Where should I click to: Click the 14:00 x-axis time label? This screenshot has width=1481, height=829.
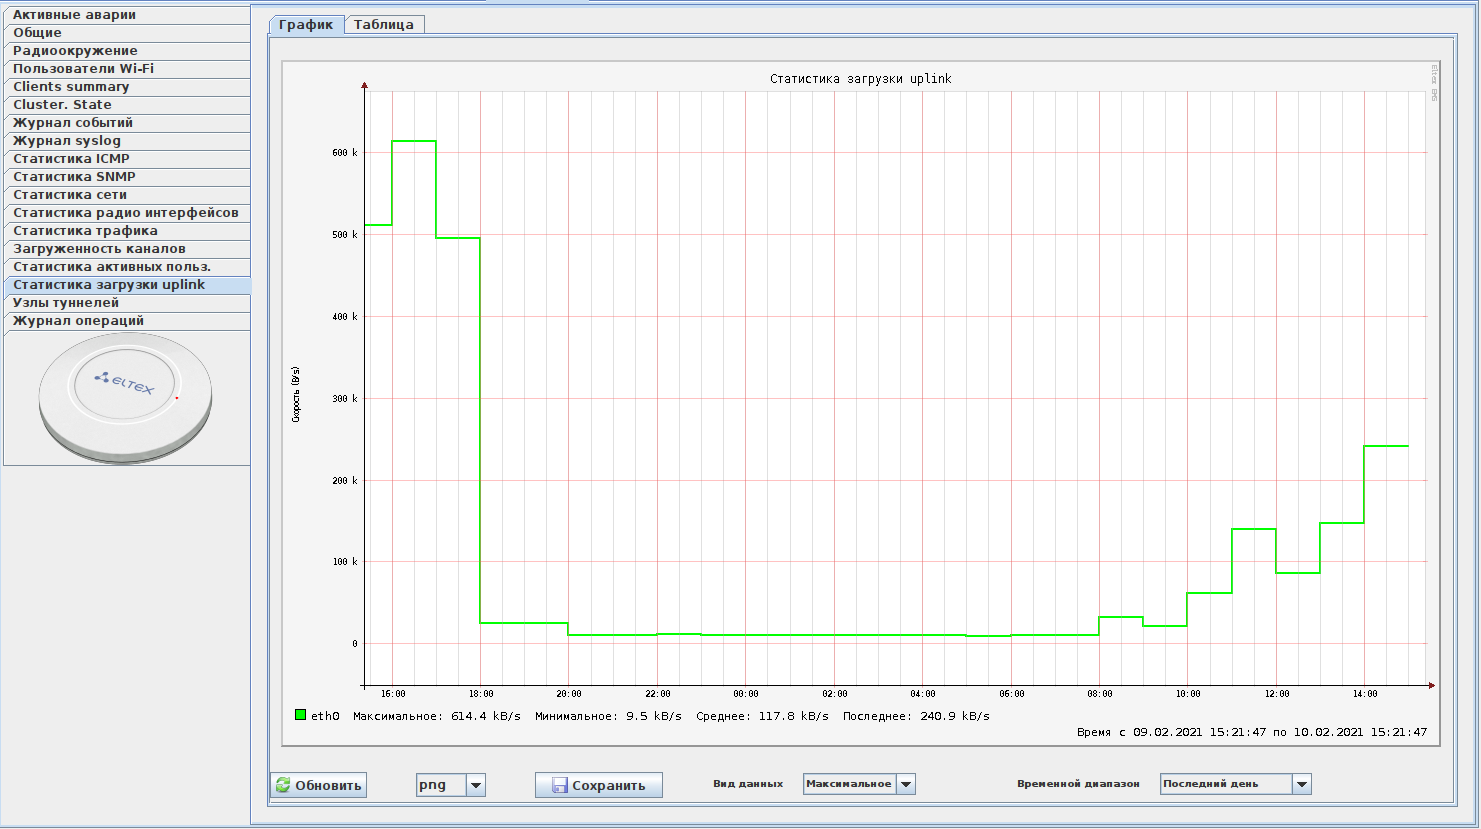click(1365, 694)
